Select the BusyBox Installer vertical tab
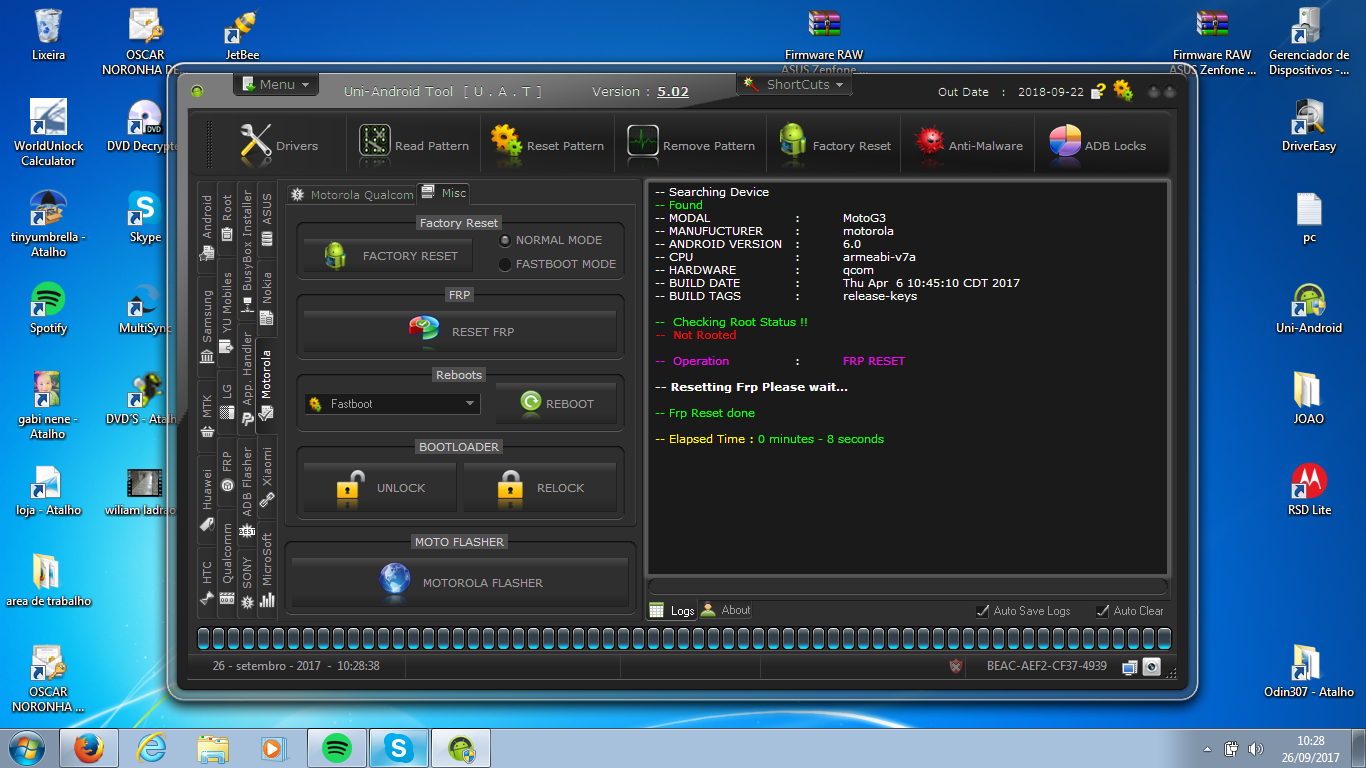The width and height of the screenshot is (1366, 768). (247, 254)
